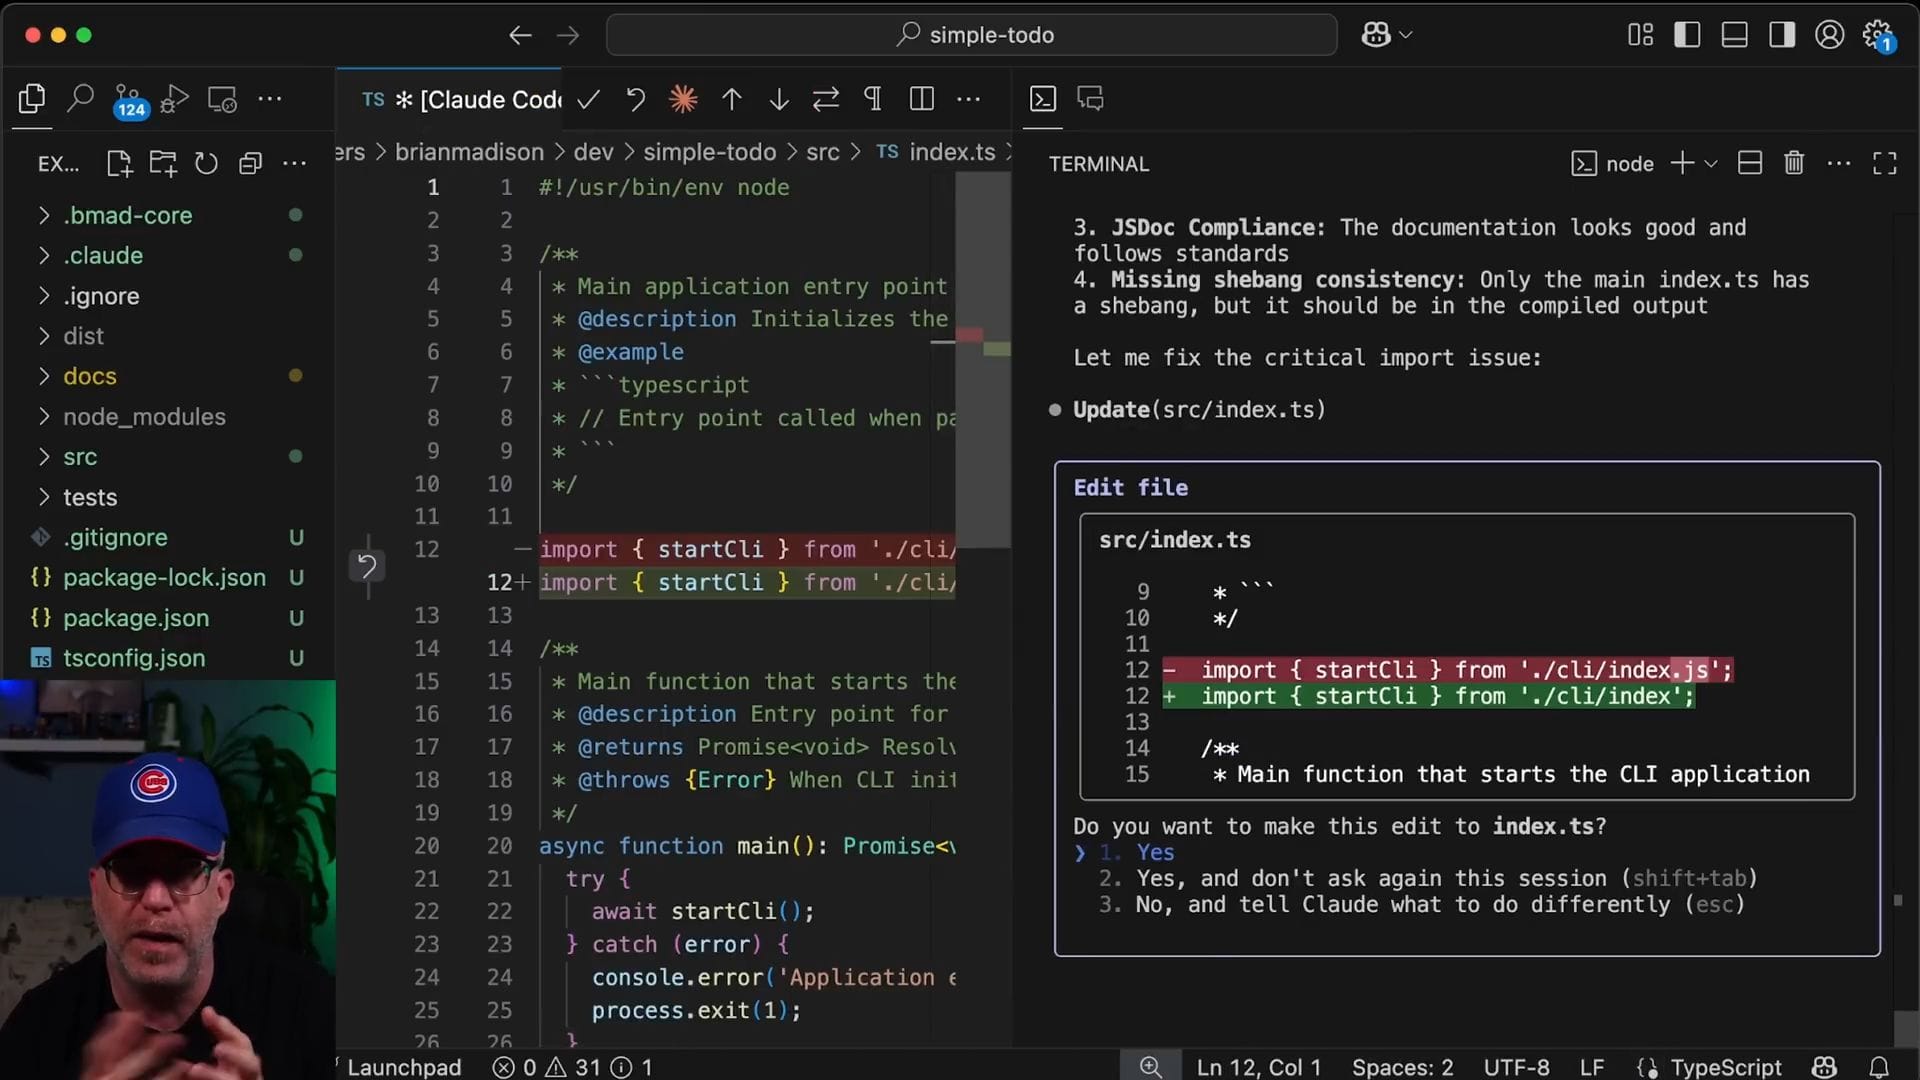Screen dimensions: 1920x1080
Task: Click simple-todo command center search field
Action: point(972,35)
